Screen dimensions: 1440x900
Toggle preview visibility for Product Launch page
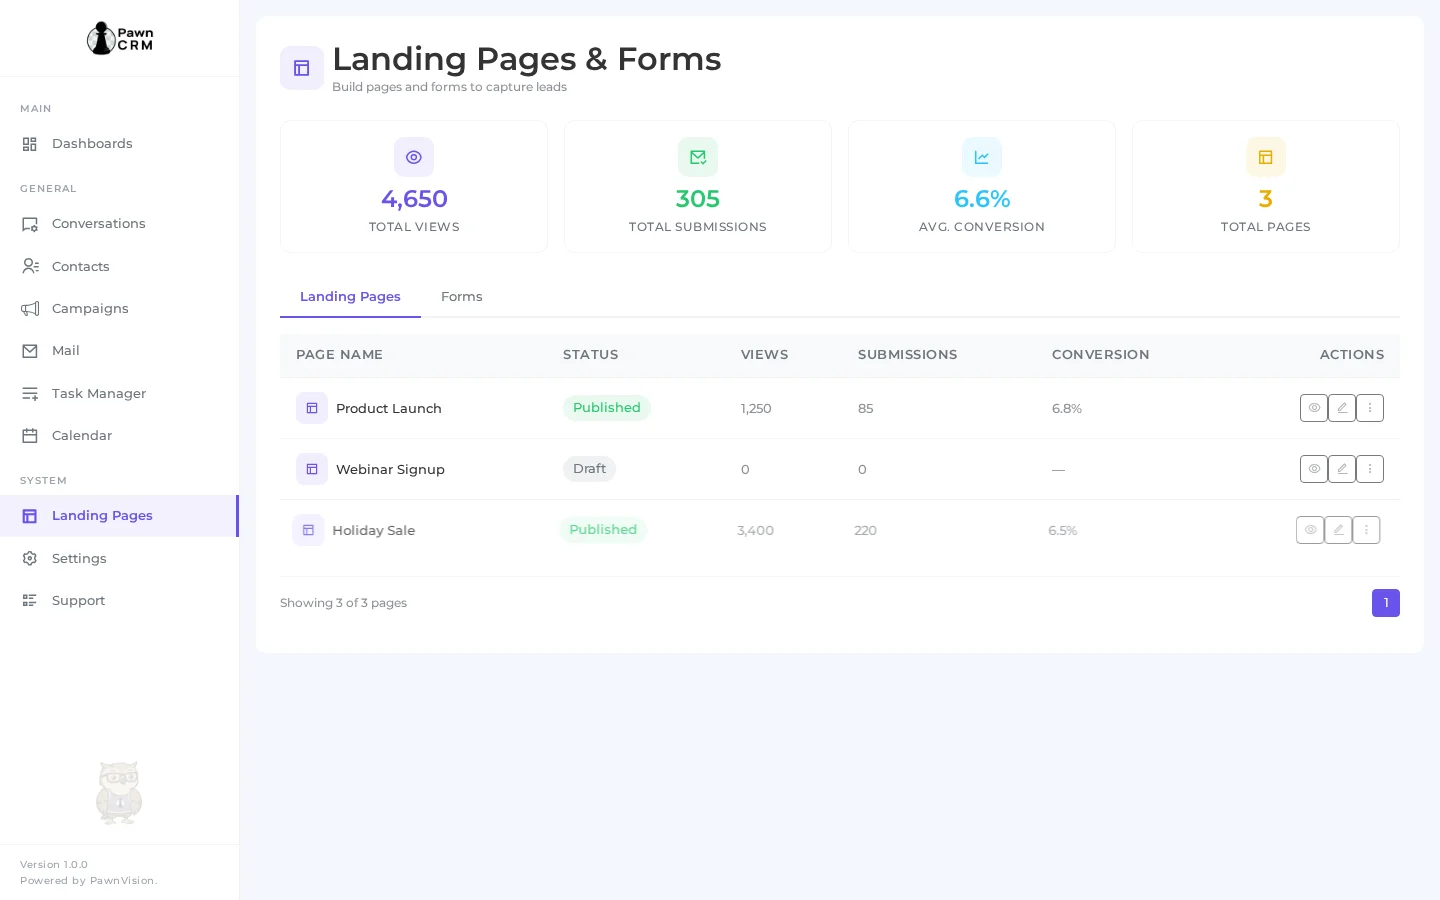point(1314,408)
